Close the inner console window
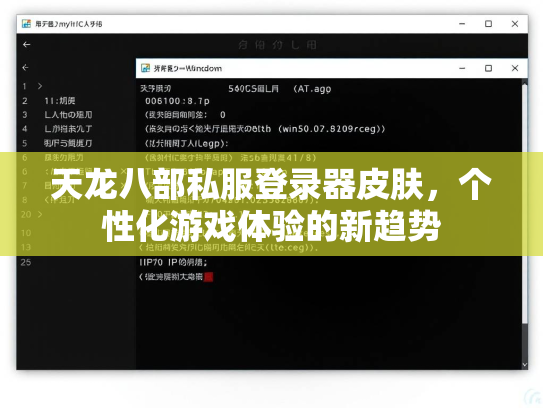The width and height of the screenshot is (543, 408). [x=515, y=68]
